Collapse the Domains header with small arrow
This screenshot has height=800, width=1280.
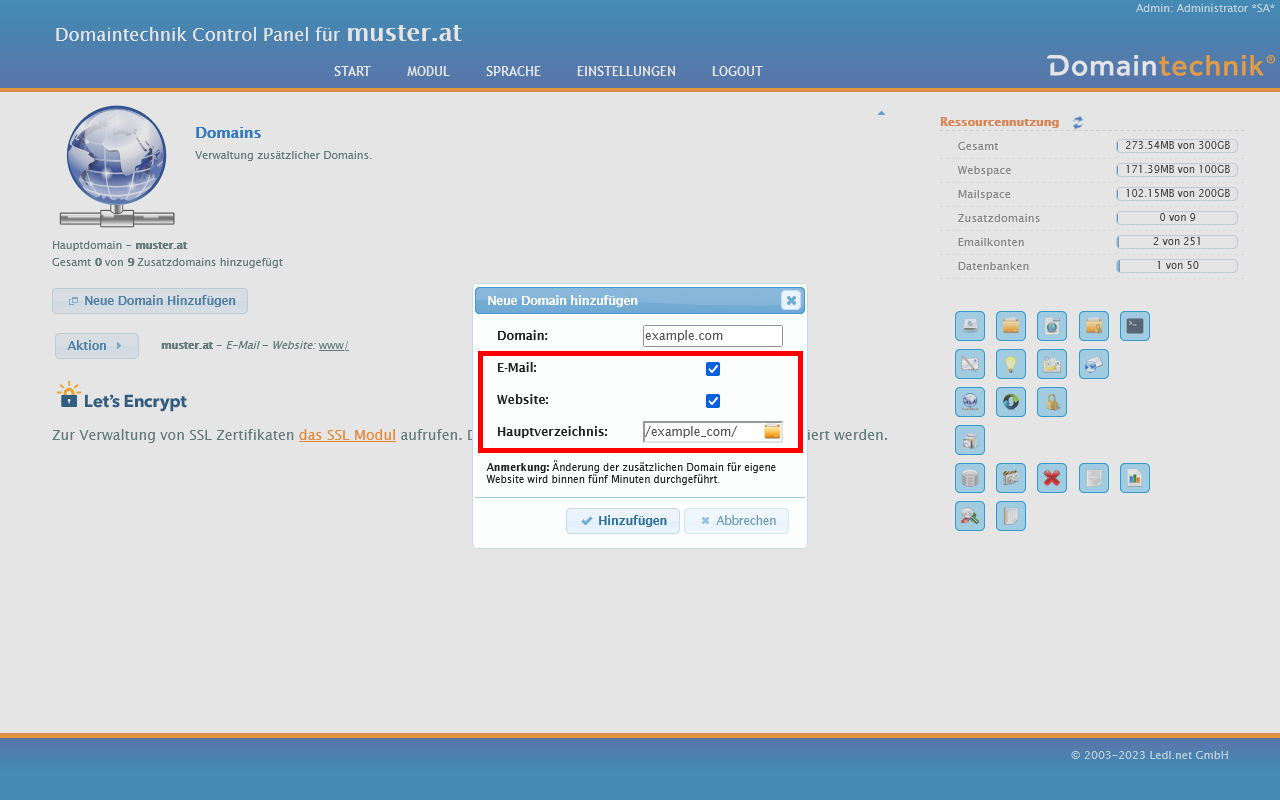(881, 113)
